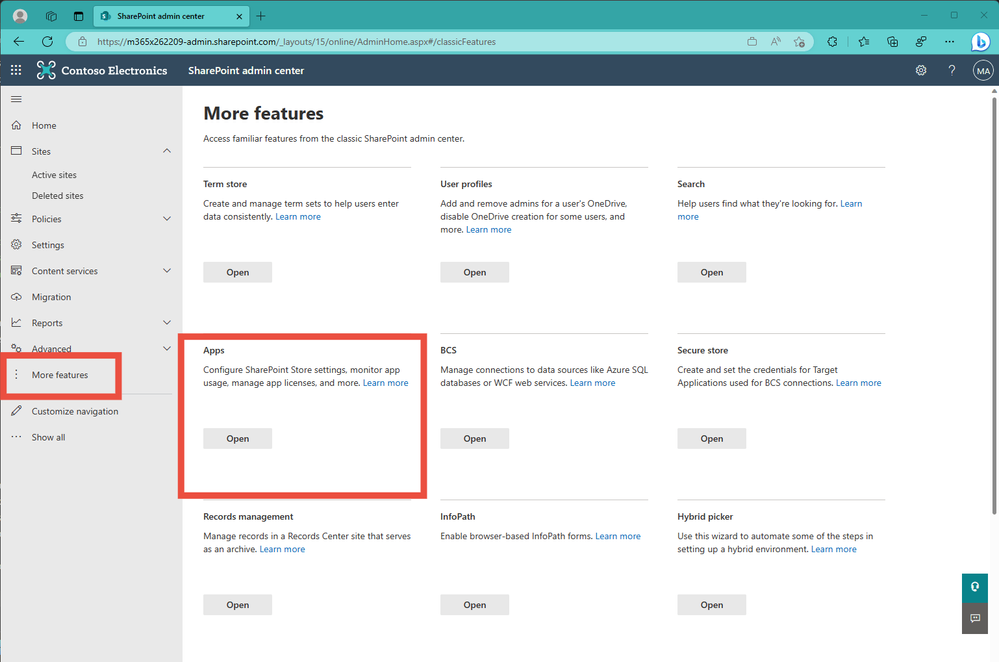The image size is (999, 662).
Task: Click the teal help headset button
Action: coord(975,587)
